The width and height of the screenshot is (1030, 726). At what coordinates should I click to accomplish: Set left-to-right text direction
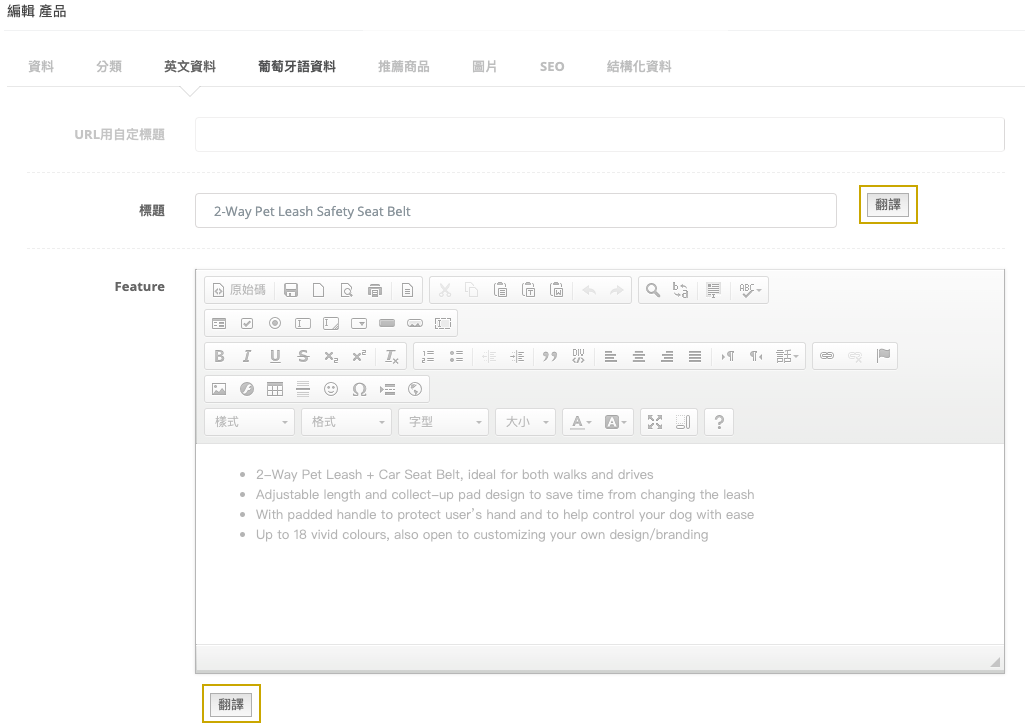[728, 356]
